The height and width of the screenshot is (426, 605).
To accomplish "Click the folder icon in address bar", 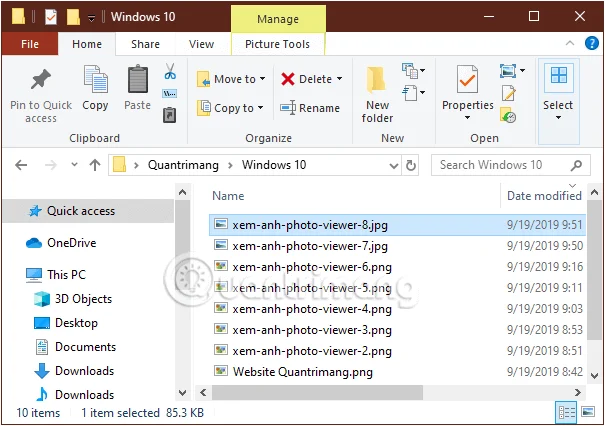I will click(x=119, y=165).
